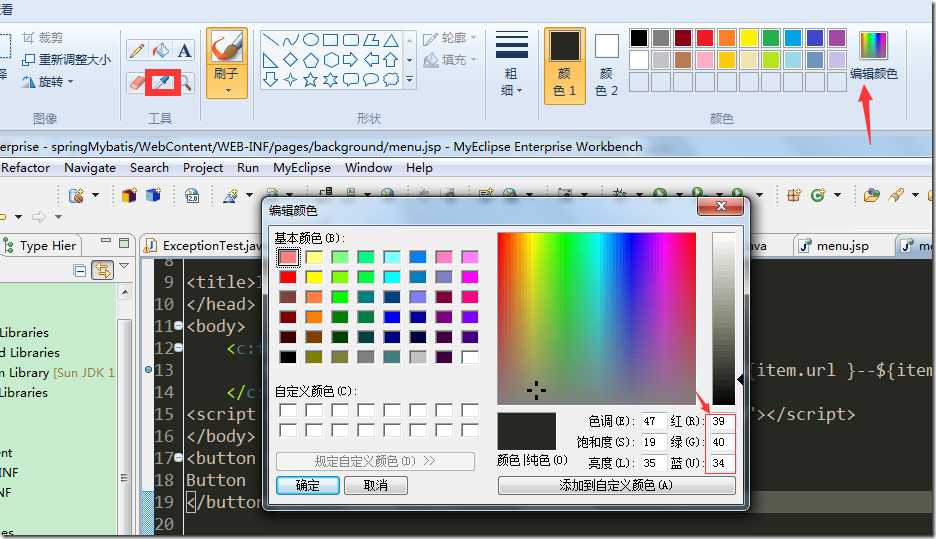Select the Fill bucket tool
936x539 pixels.
[161, 51]
